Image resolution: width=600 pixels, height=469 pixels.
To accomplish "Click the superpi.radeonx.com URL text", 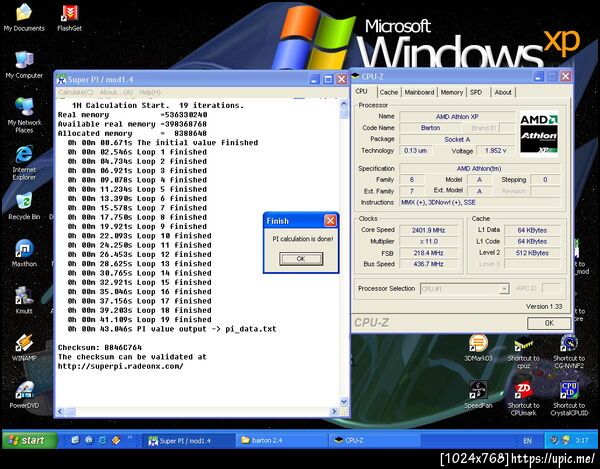I will coord(120,366).
